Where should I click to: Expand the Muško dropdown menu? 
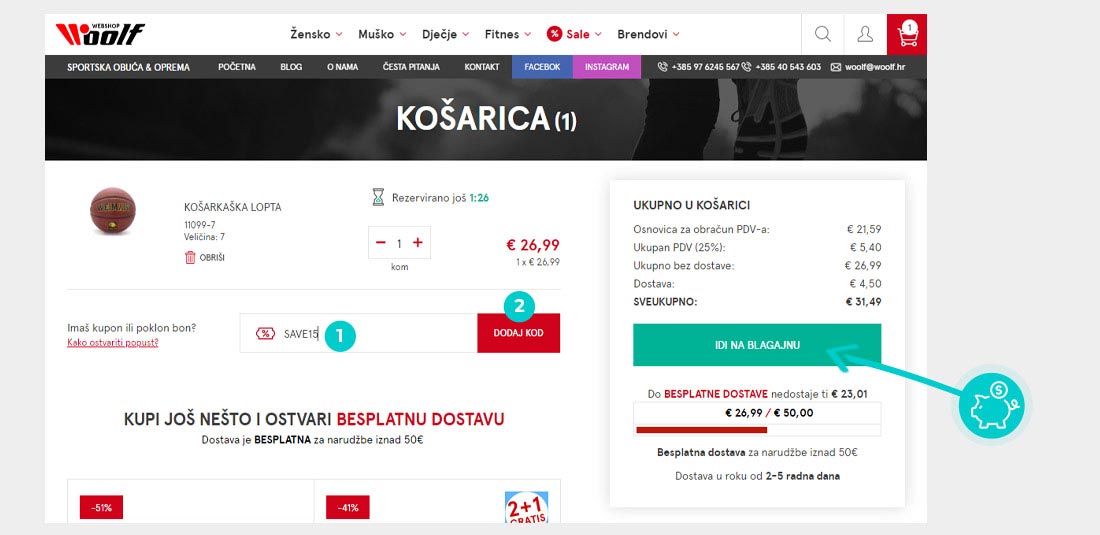pos(382,34)
